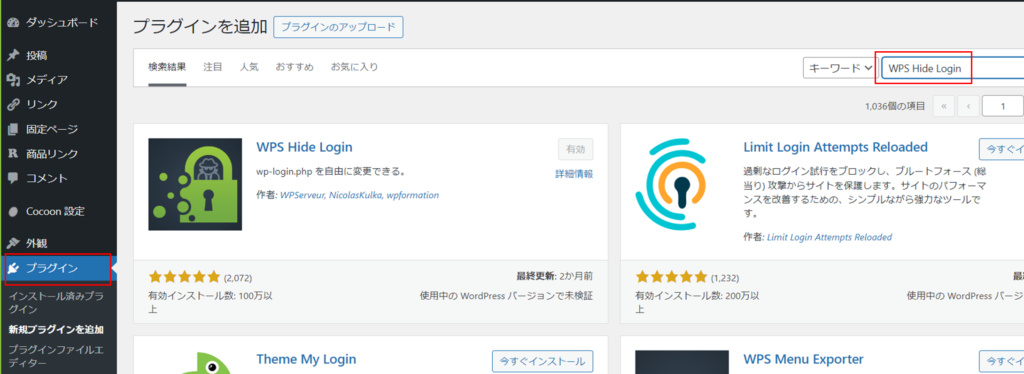1024x374 pixels.
Task: Click the 商品リンク R icon
Action: [12, 154]
